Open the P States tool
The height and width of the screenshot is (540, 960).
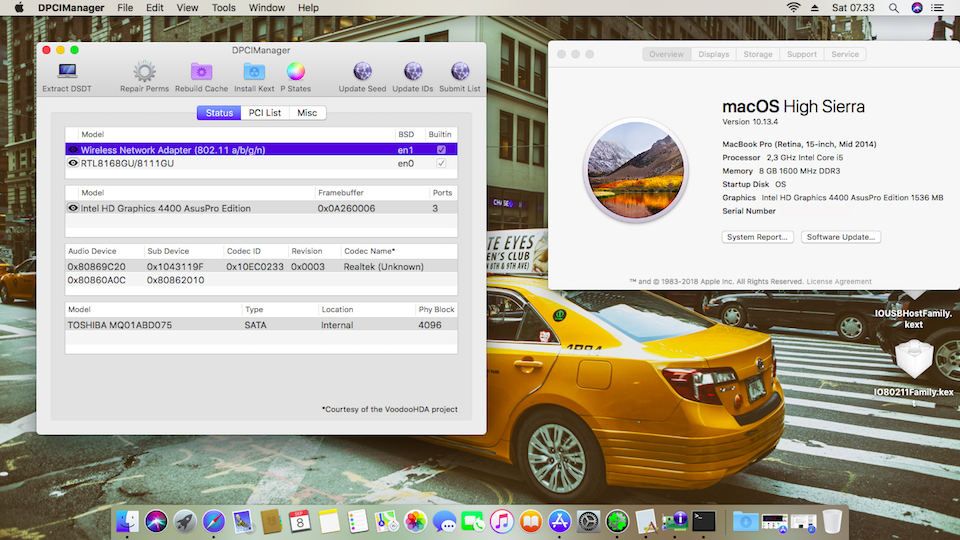295,72
